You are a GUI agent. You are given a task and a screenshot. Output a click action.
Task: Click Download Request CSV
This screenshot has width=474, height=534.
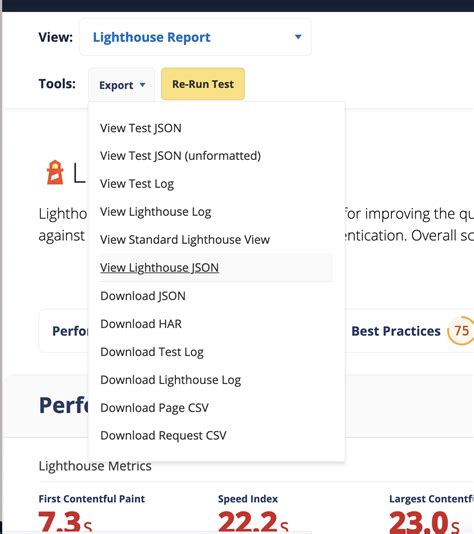pyautogui.click(x=163, y=436)
